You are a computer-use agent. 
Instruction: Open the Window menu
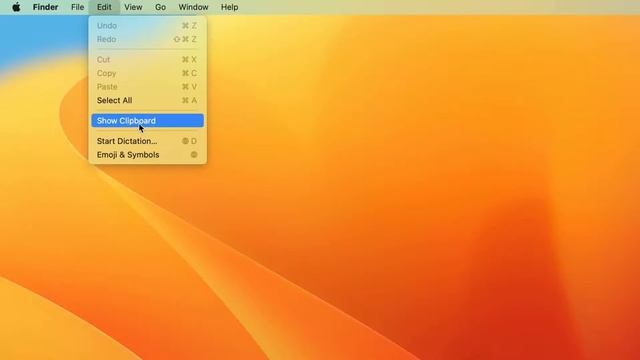(x=193, y=7)
